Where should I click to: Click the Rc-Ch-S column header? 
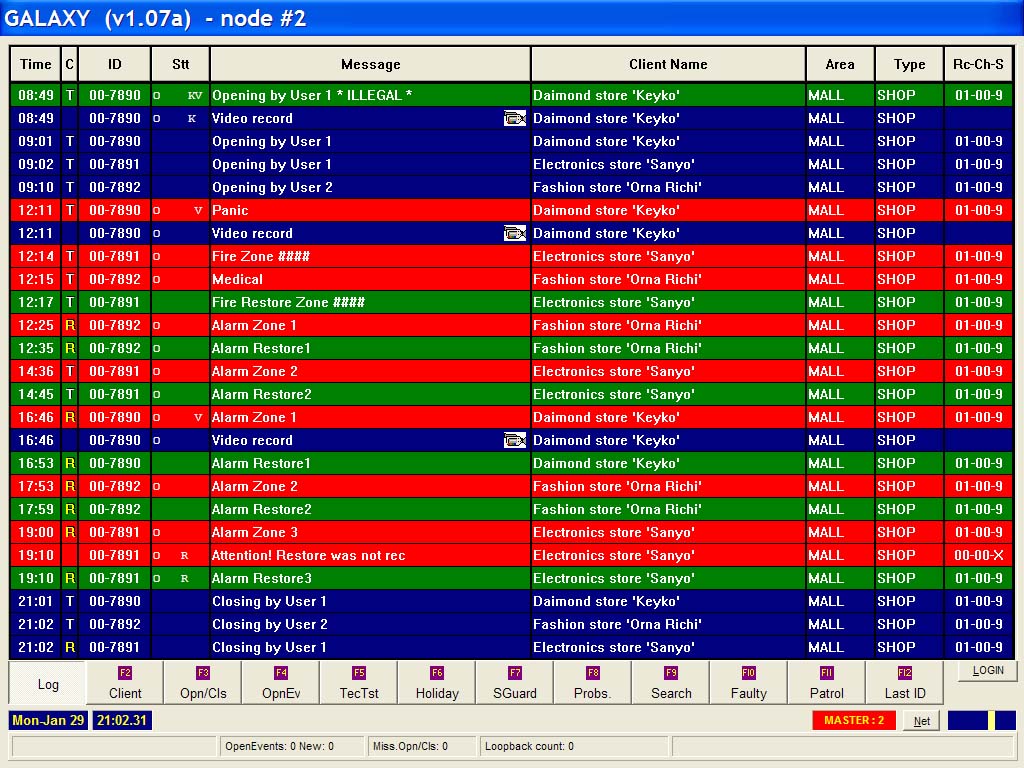pyautogui.click(x=978, y=64)
